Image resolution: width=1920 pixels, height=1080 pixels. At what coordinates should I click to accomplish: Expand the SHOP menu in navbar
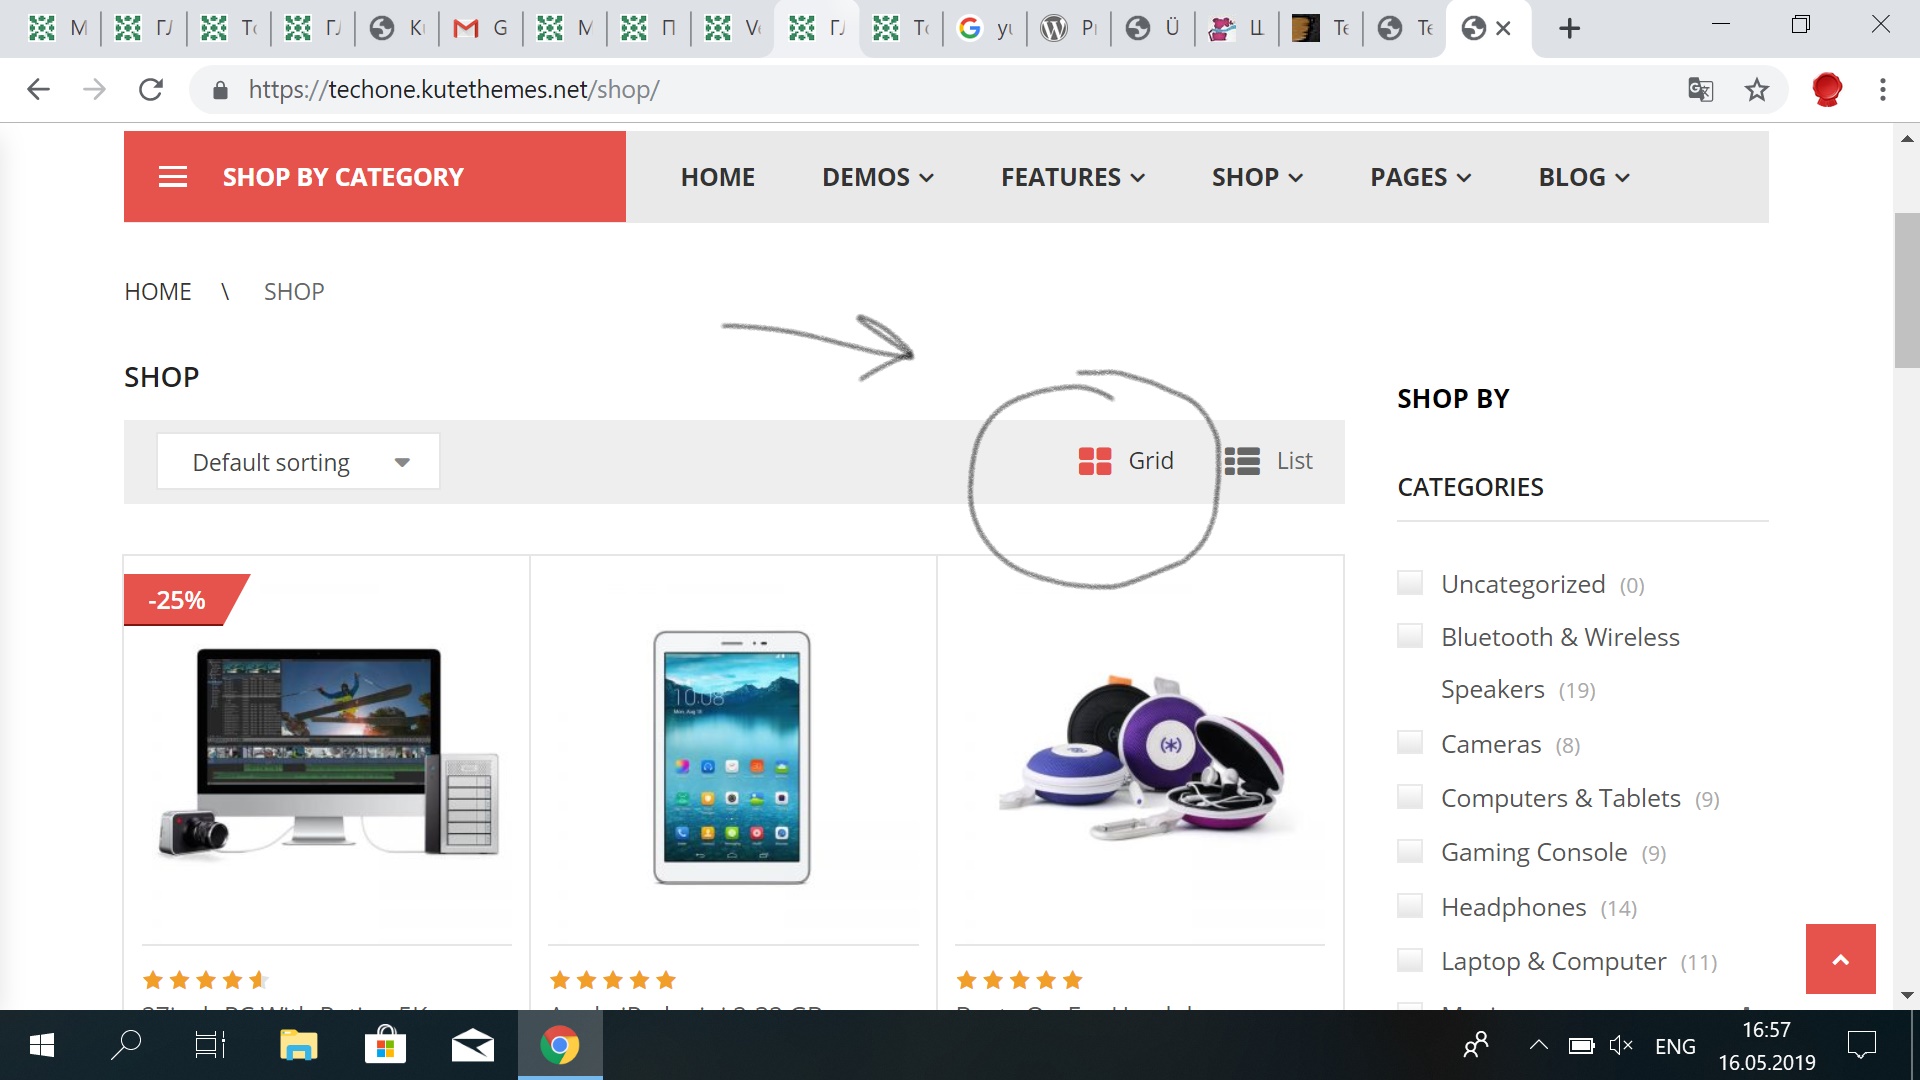pyautogui.click(x=1258, y=177)
